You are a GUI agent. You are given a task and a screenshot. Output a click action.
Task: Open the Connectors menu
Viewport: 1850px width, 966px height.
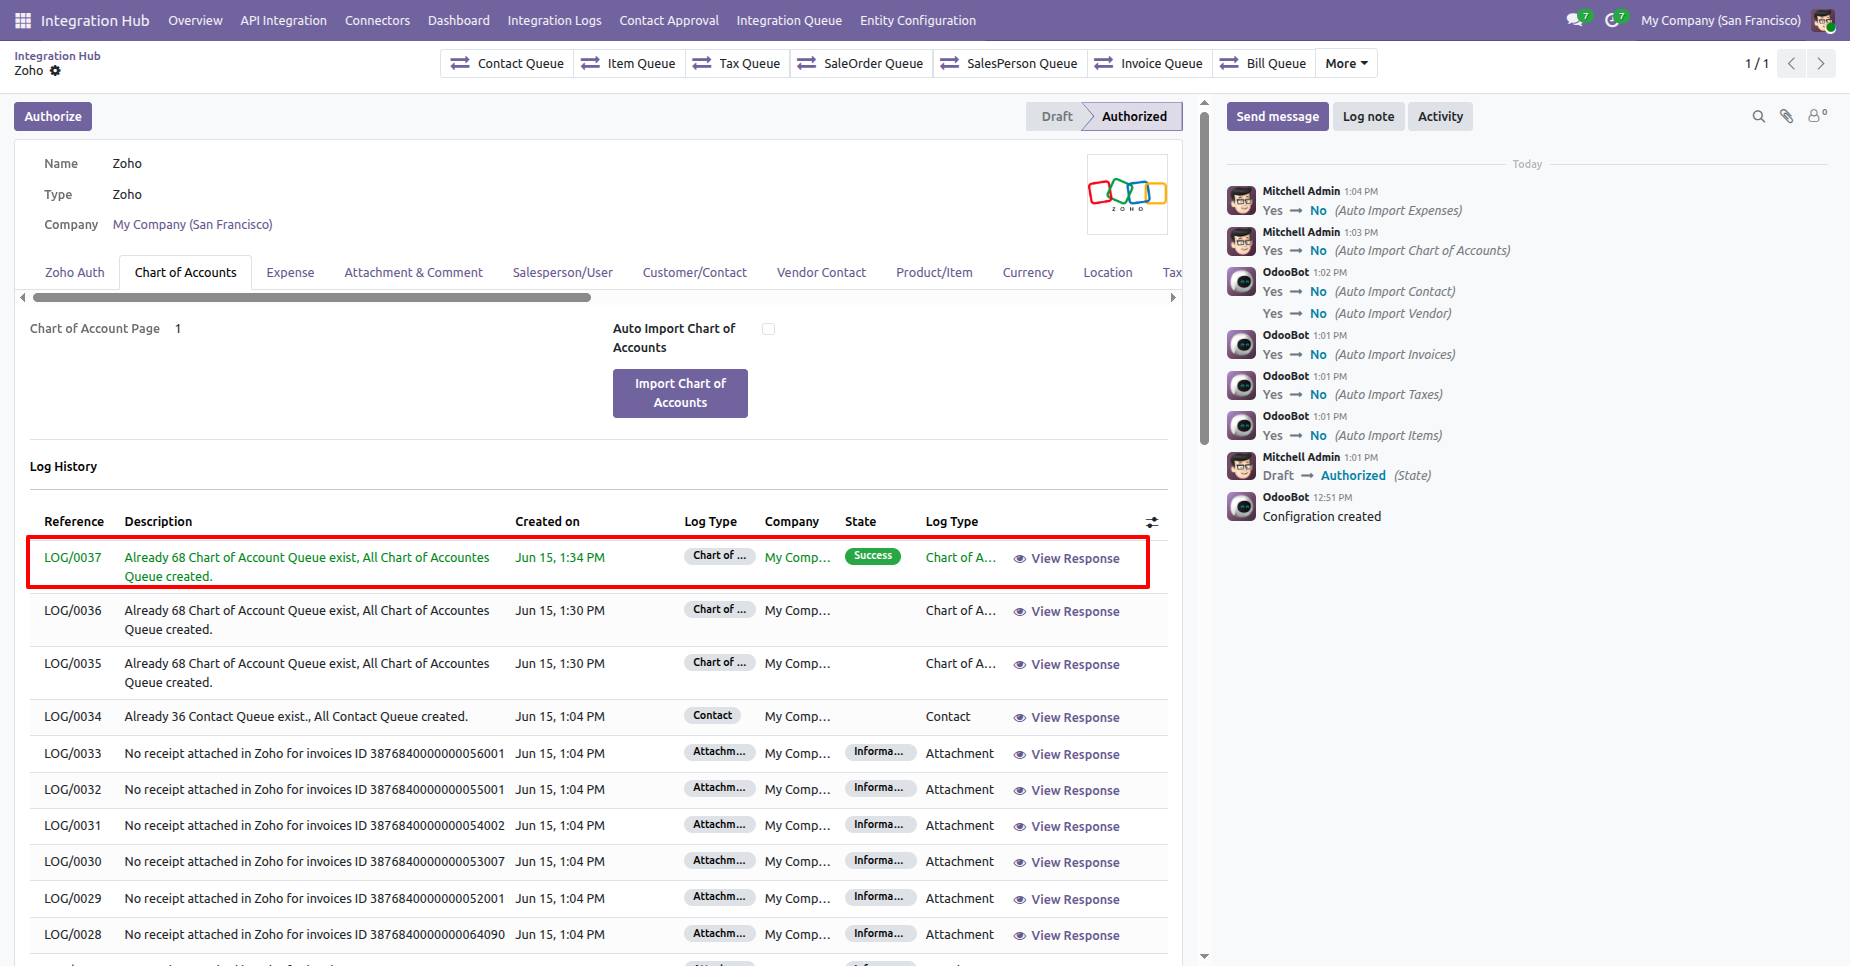pos(377,20)
